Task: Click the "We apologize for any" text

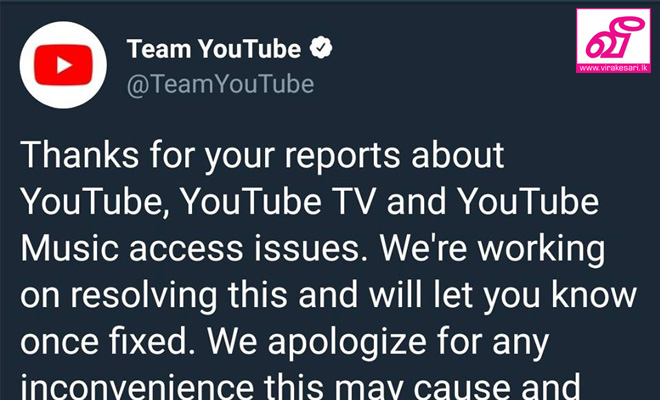Action: coord(378,343)
